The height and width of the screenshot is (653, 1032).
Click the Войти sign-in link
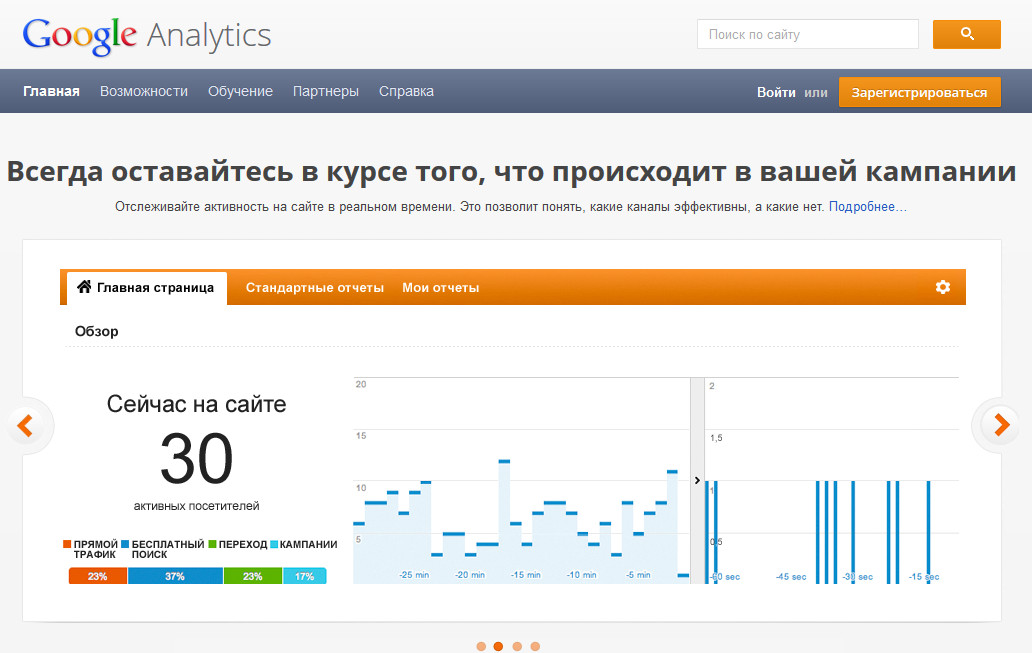click(776, 93)
